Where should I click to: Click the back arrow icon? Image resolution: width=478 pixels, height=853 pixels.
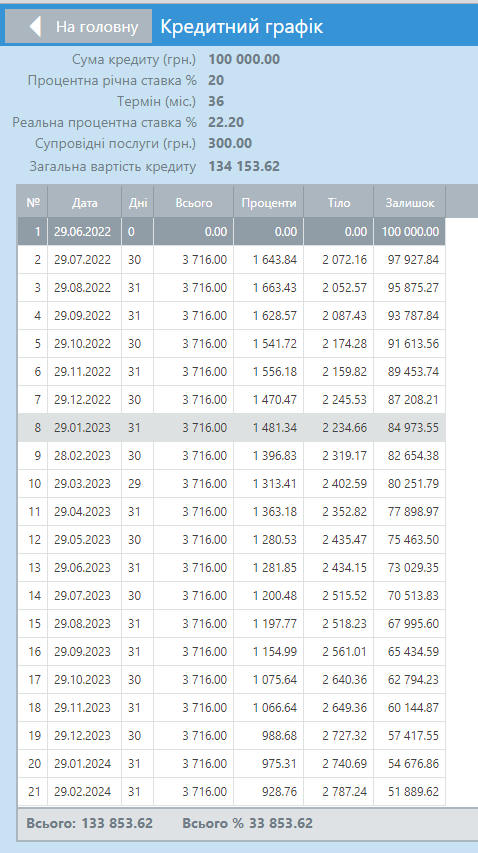[x=35, y=27]
